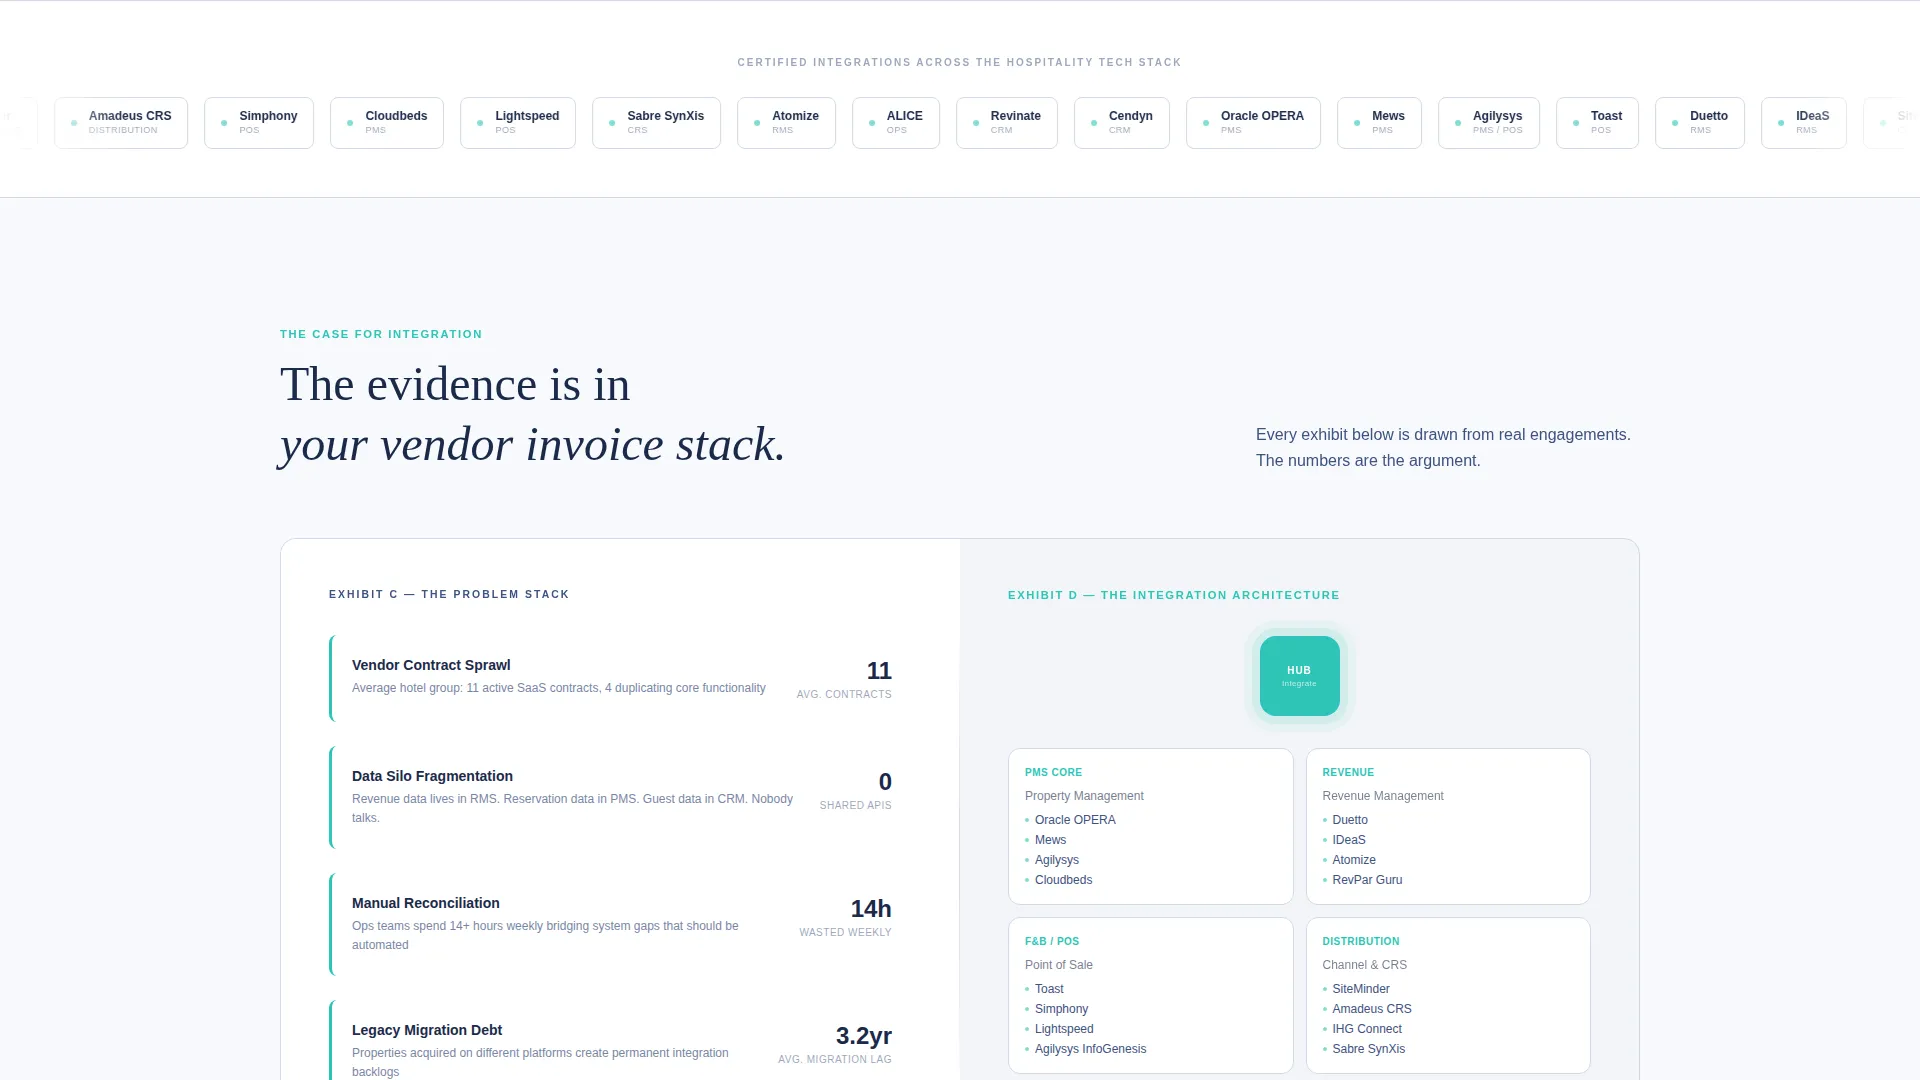Viewport: 1920px width, 1080px height.
Task: Click the Agilysys PMS / POS chip
Action: pyautogui.click(x=1489, y=123)
